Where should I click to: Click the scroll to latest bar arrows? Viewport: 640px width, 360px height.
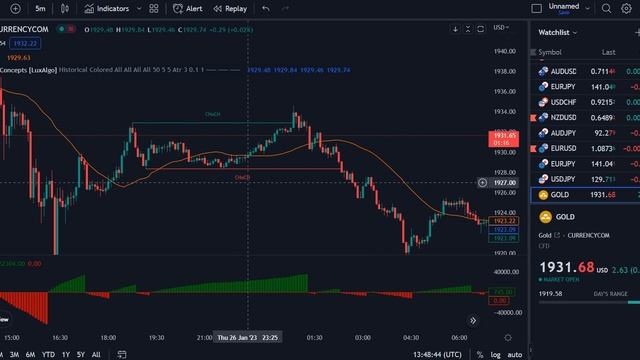(x=473, y=321)
